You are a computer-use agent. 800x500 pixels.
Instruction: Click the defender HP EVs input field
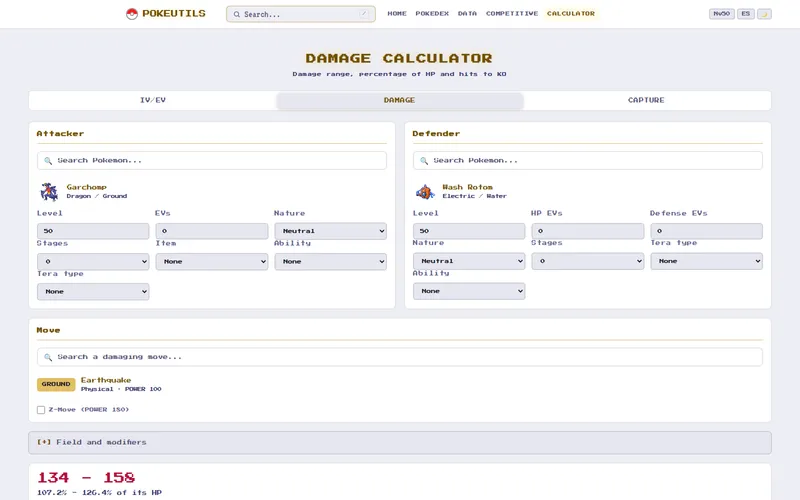click(x=588, y=231)
